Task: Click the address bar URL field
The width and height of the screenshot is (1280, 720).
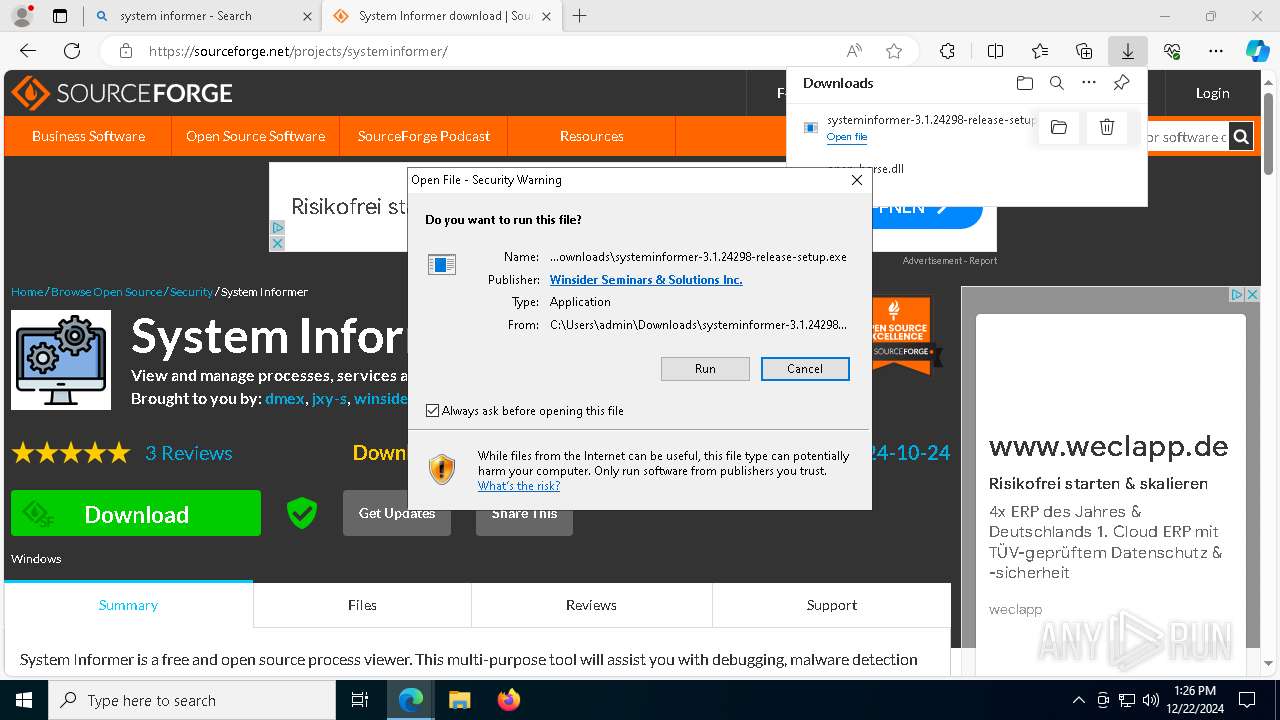Action: (x=490, y=51)
